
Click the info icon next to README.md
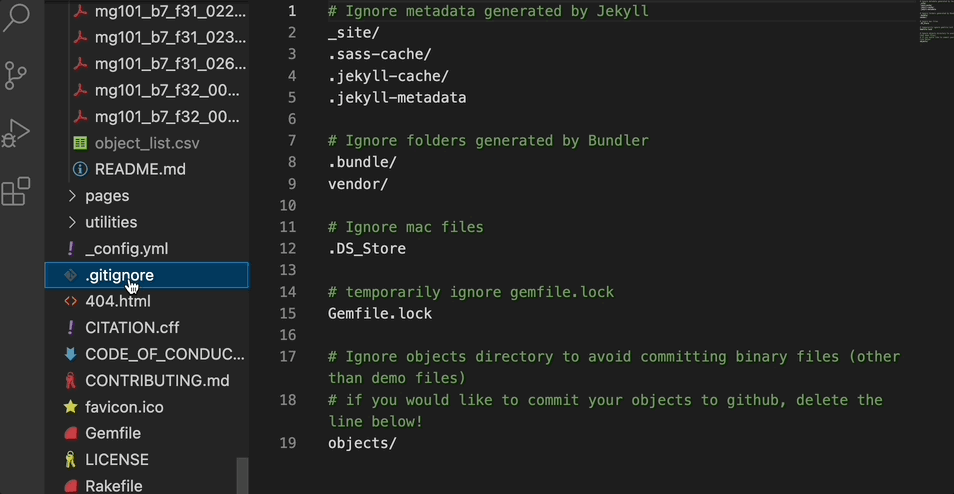tap(80, 169)
